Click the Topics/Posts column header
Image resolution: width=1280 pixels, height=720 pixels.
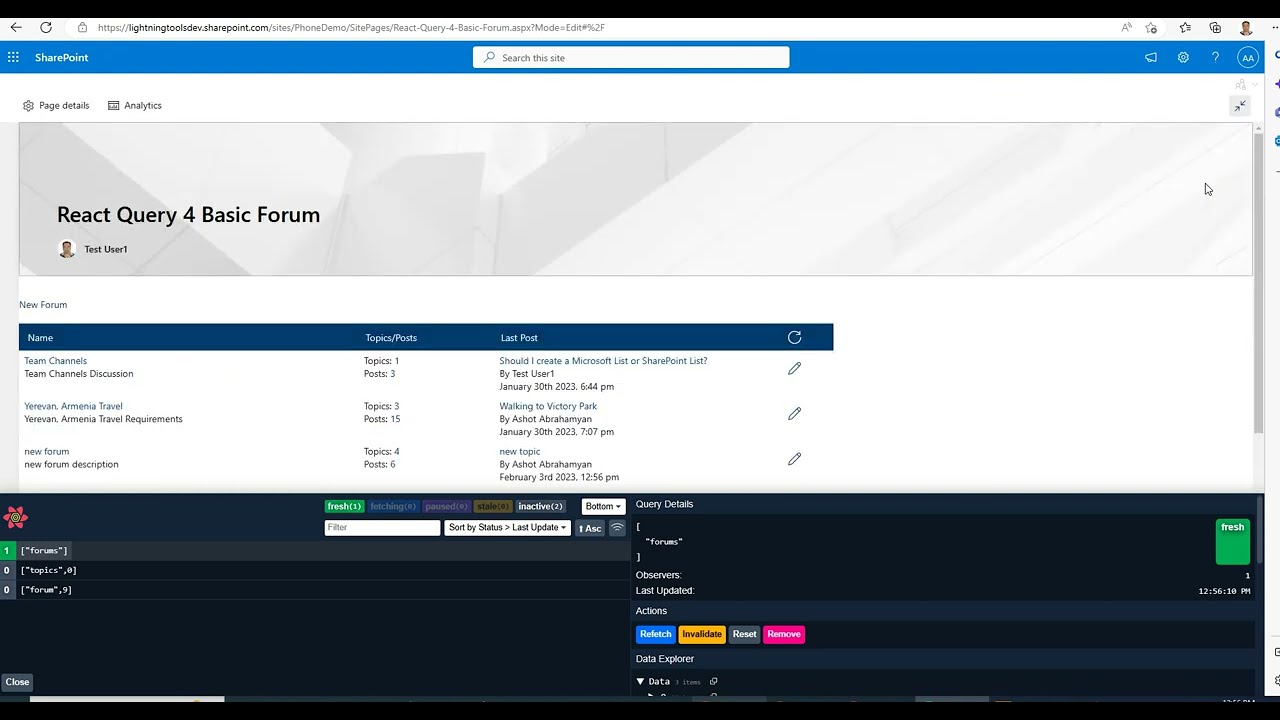coord(392,338)
